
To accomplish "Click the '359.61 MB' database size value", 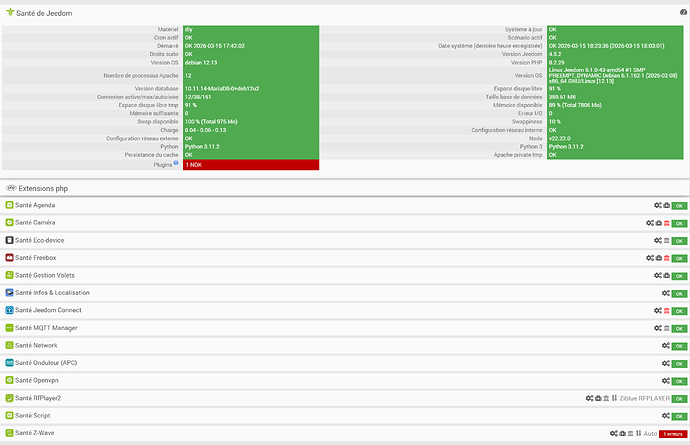I will pyautogui.click(x=562, y=97).
